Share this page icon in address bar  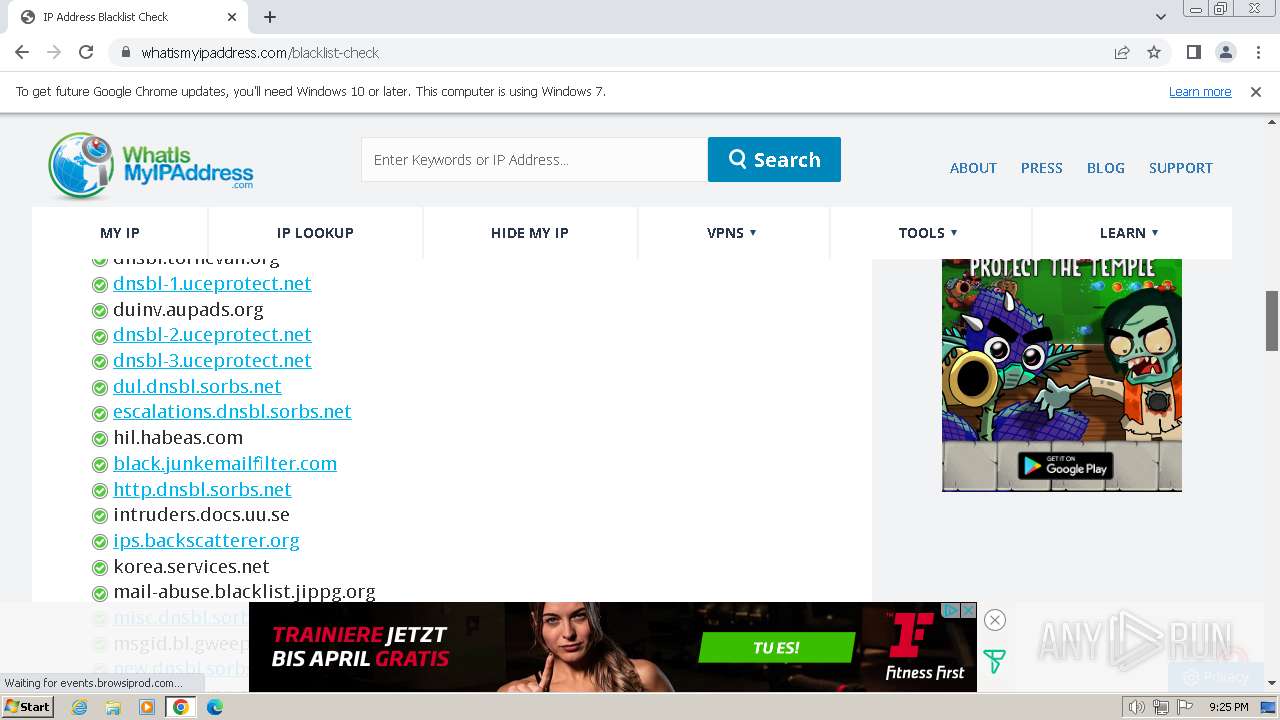[1122, 52]
